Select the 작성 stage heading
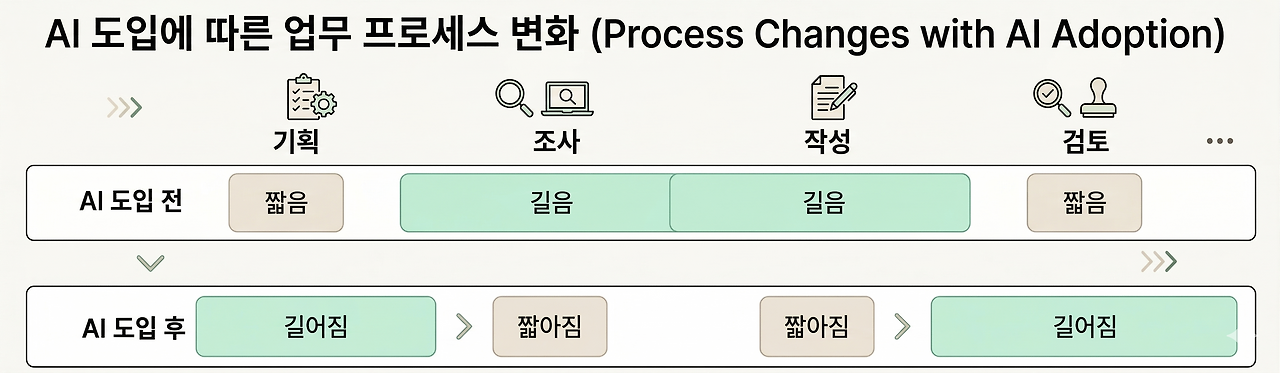Viewport: 1280px width, 373px height. pyautogui.click(x=827, y=142)
